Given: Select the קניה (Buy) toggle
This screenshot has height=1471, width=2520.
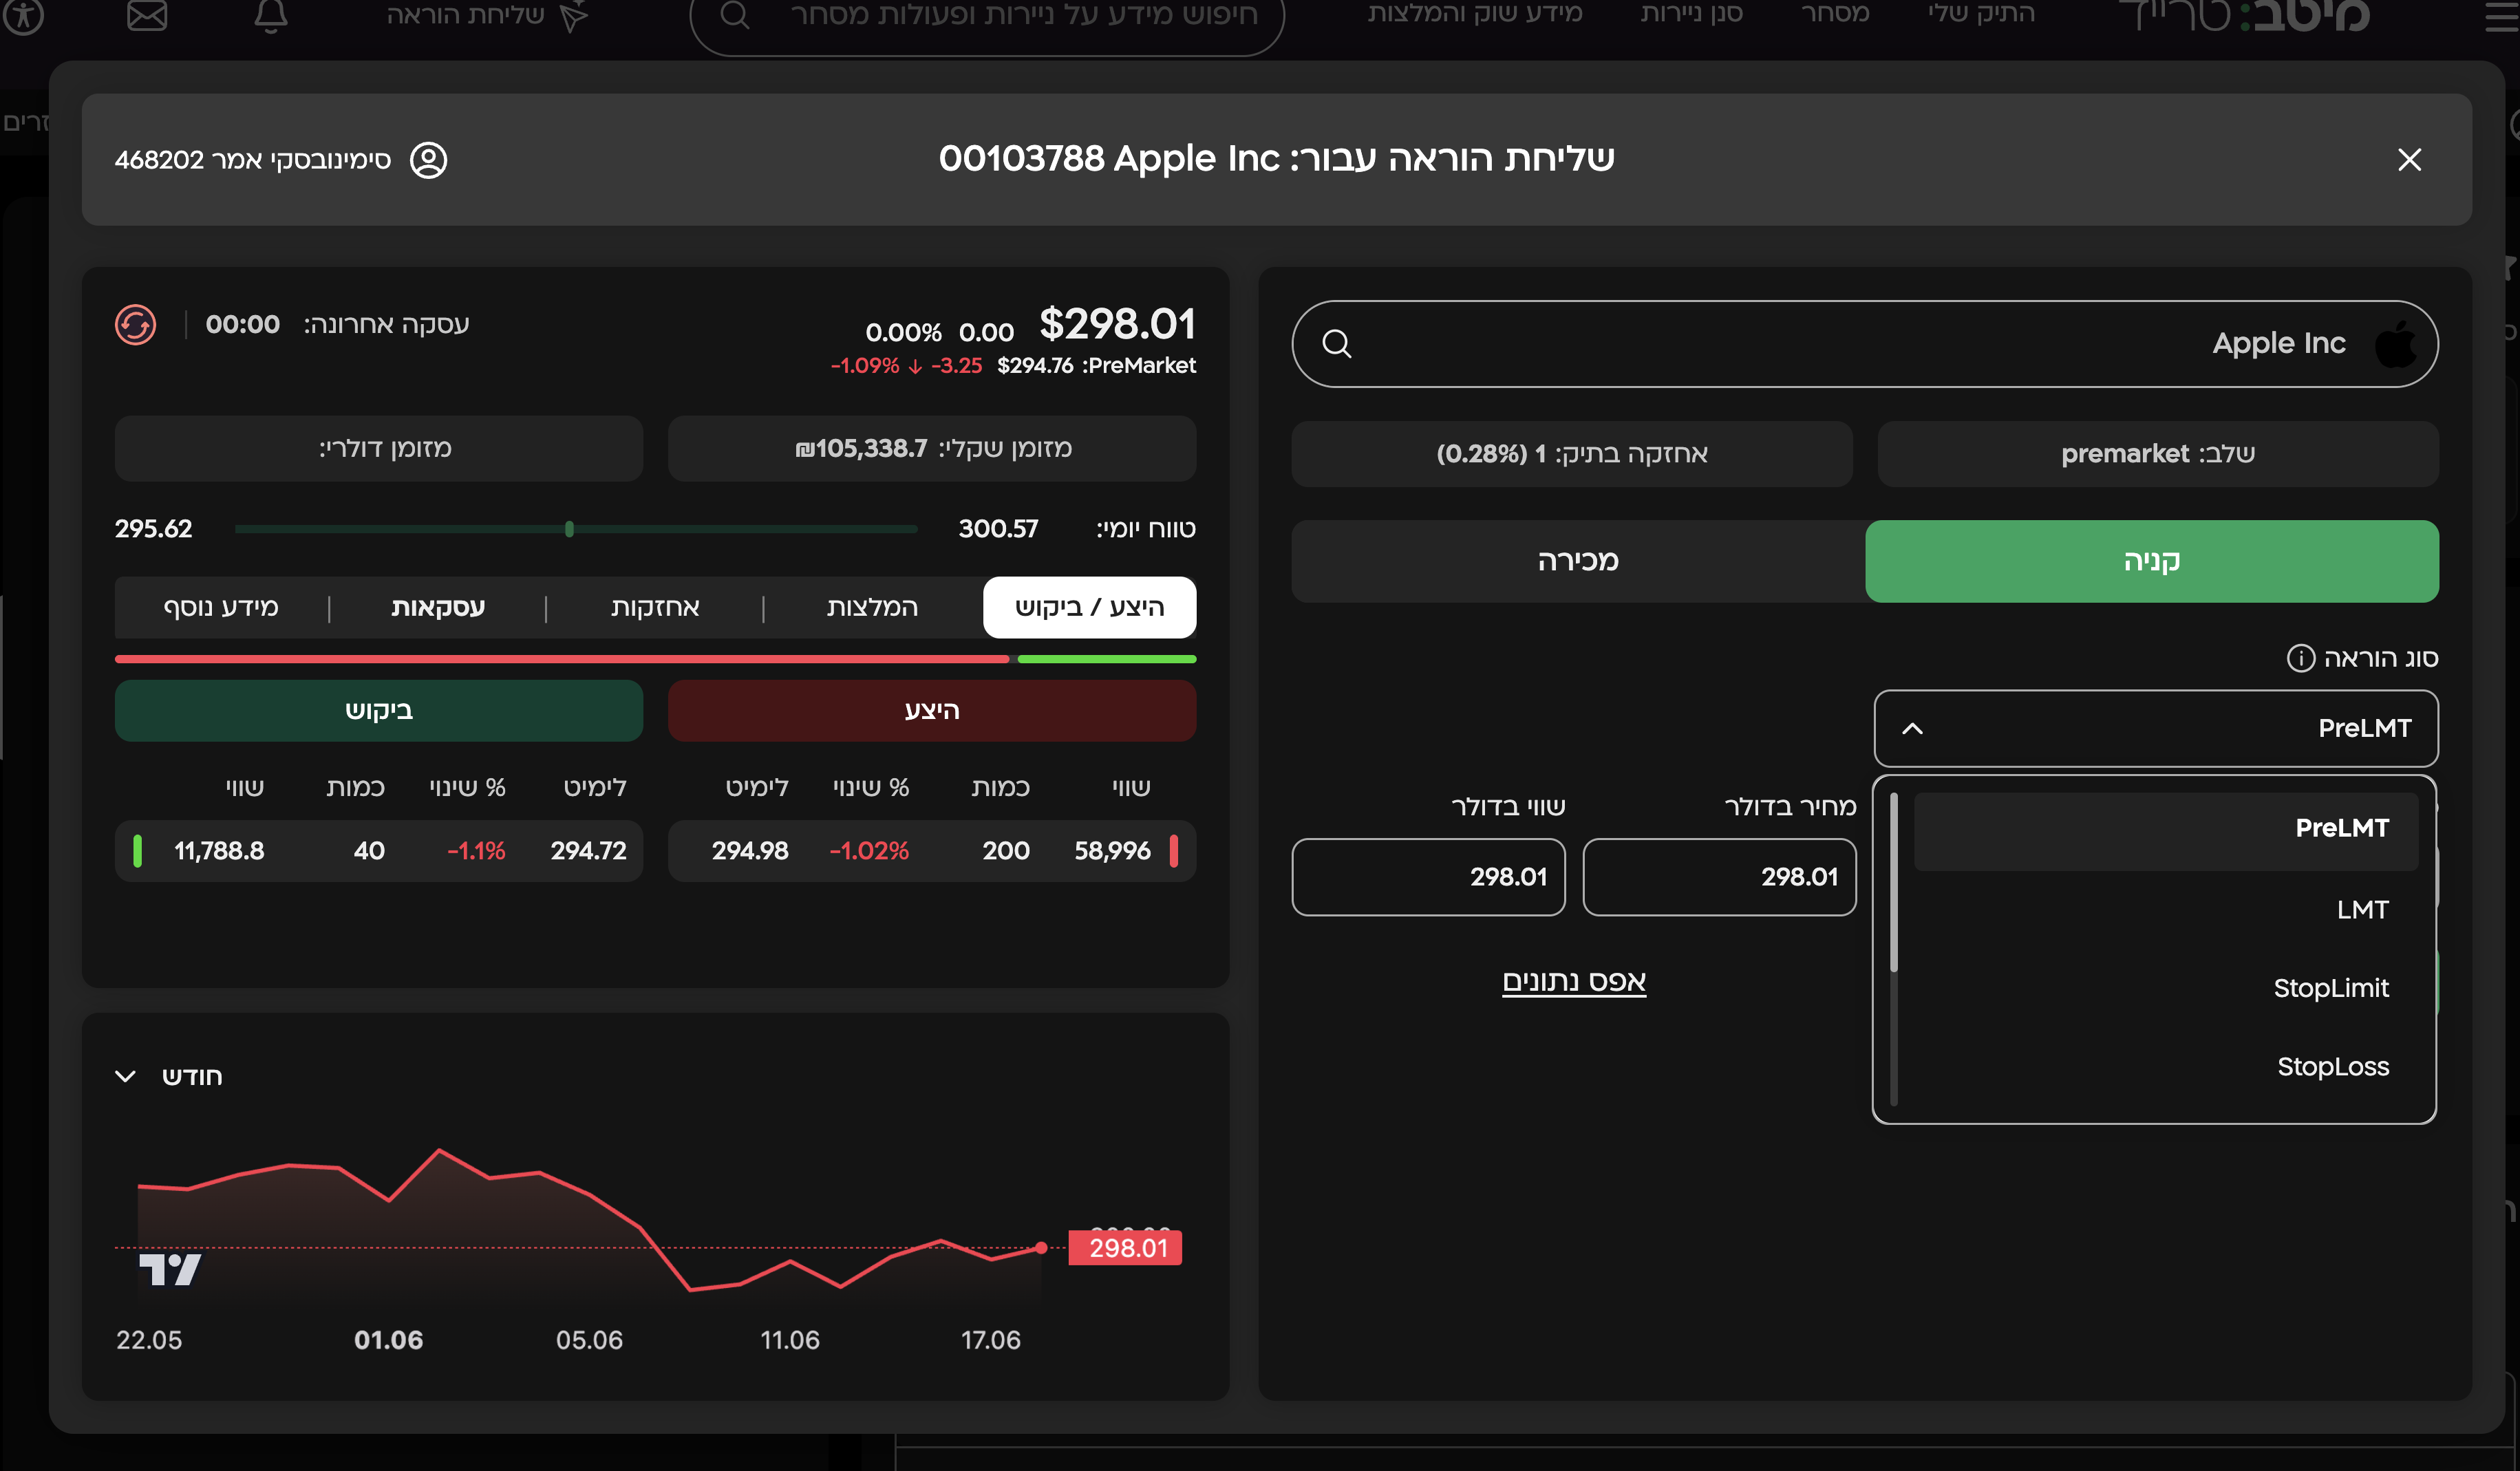Looking at the screenshot, I should [x=2152, y=561].
